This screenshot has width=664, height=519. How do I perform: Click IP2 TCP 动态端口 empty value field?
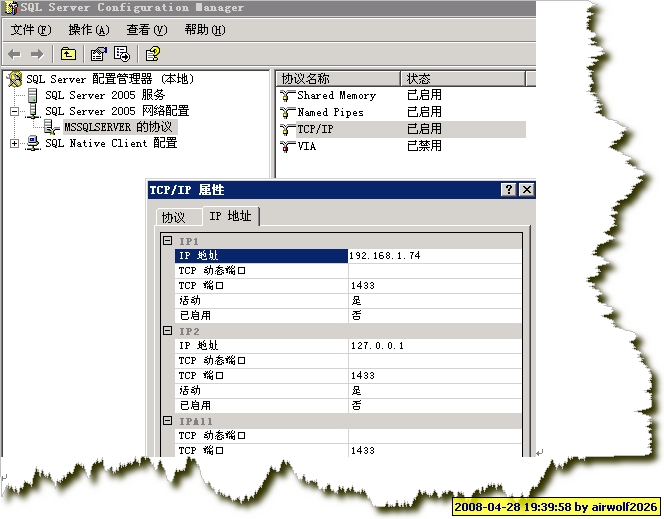coord(434,361)
